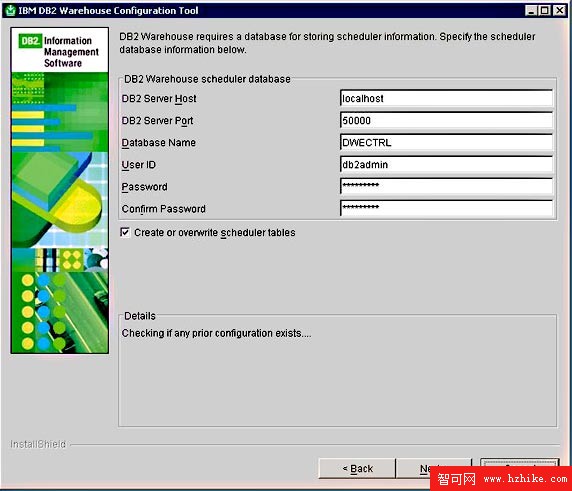Go to previous step with Back button
Image resolution: width=572 pixels, height=491 pixels.
[x=357, y=468]
